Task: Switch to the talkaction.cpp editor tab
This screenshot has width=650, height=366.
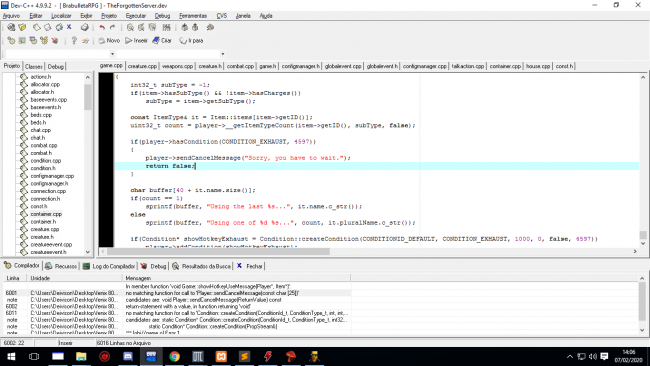Action: pos(468,66)
